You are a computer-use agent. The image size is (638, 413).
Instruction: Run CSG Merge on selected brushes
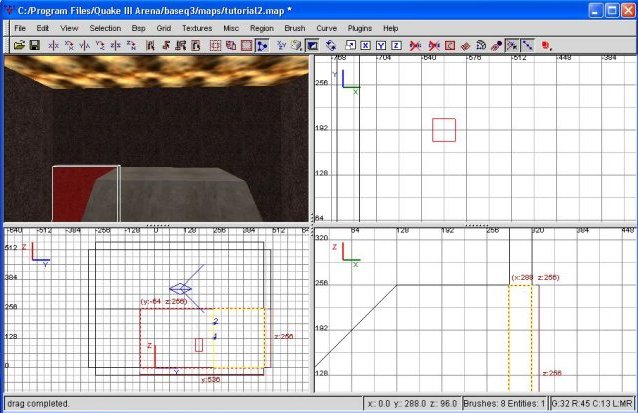point(231,46)
